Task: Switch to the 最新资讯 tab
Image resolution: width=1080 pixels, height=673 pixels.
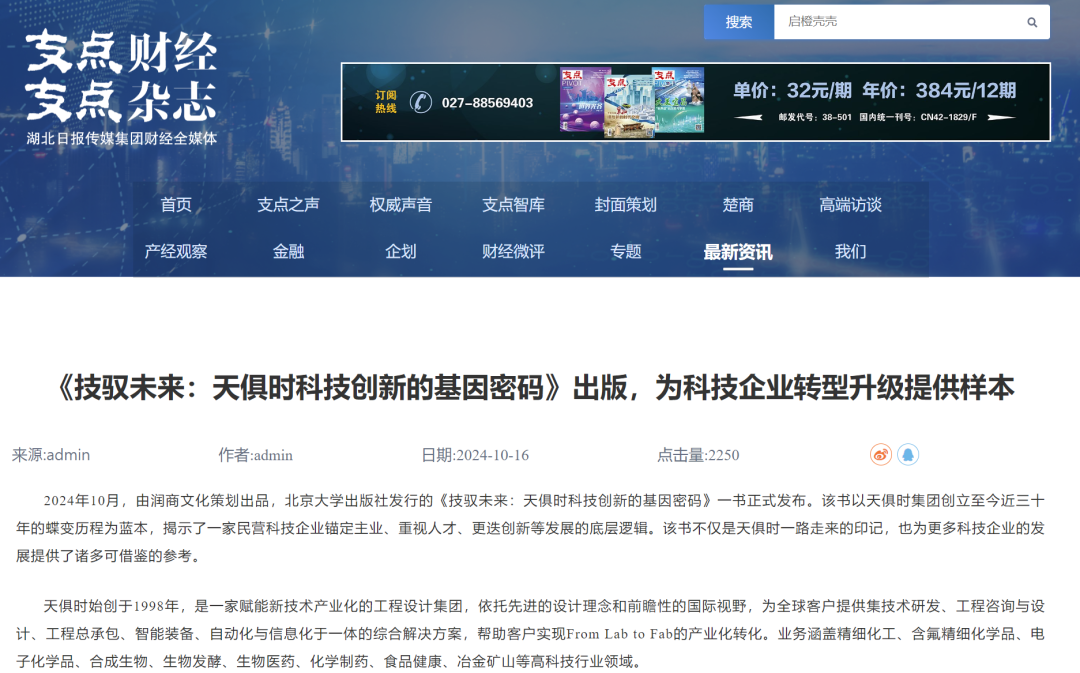Action: [738, 252]
